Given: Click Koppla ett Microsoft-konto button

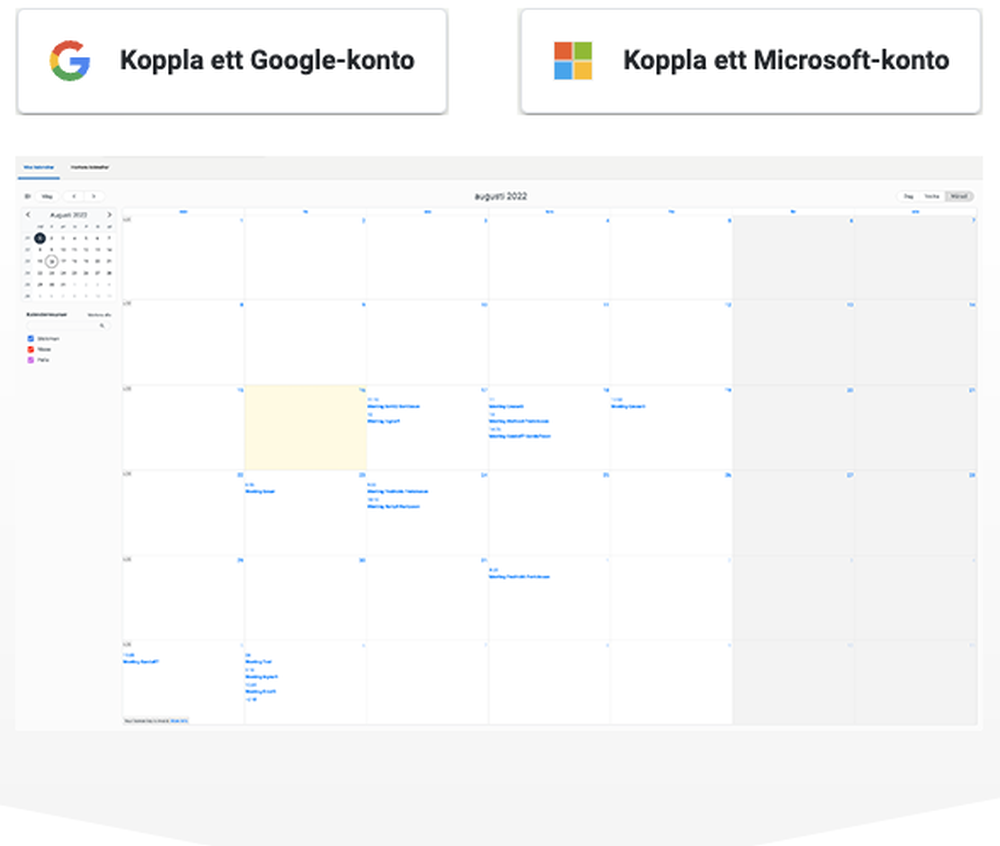Looking at the screenshot, I should [751, 61].
